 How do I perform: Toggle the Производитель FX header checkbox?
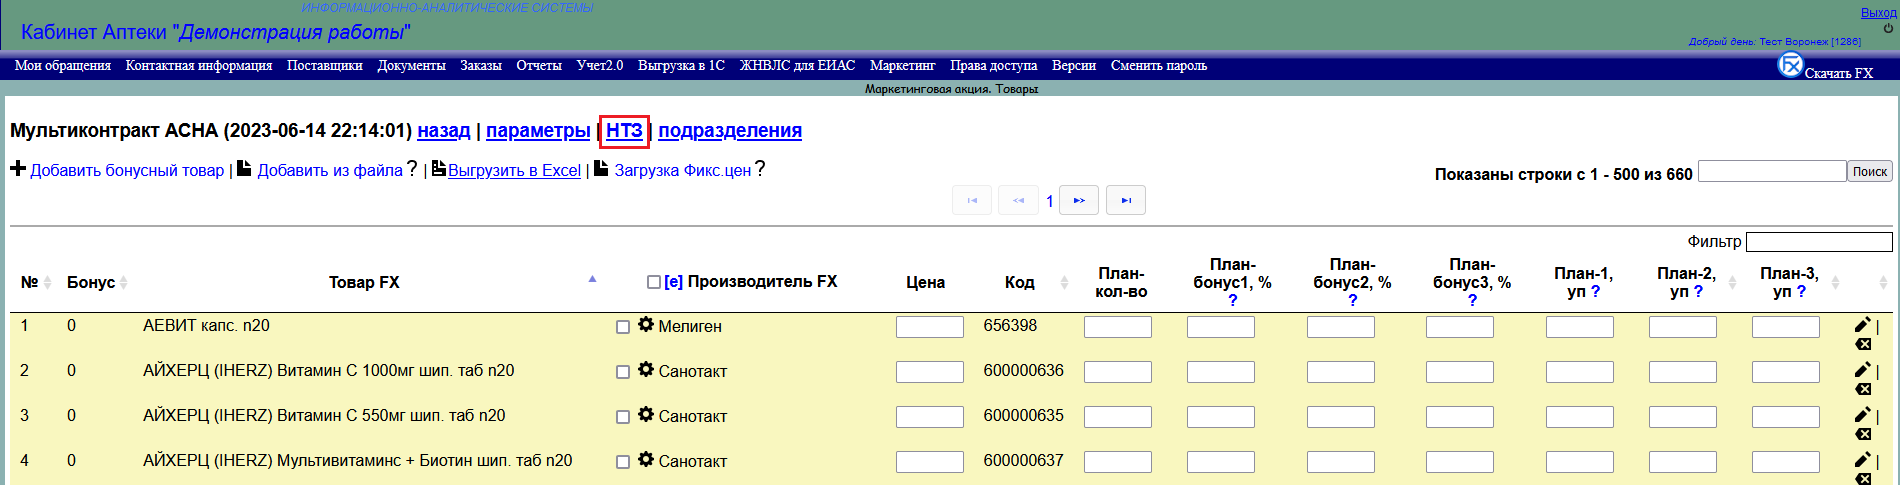(x=654, y=283)
